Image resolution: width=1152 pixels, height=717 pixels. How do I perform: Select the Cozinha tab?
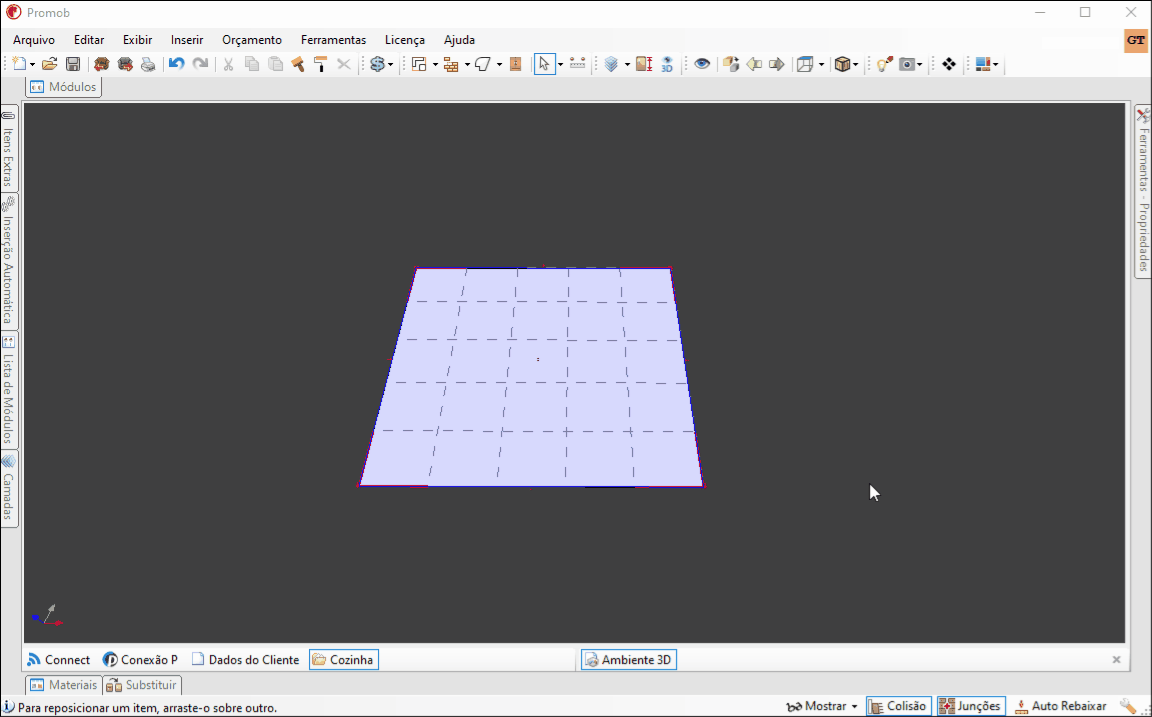point(344,660)
